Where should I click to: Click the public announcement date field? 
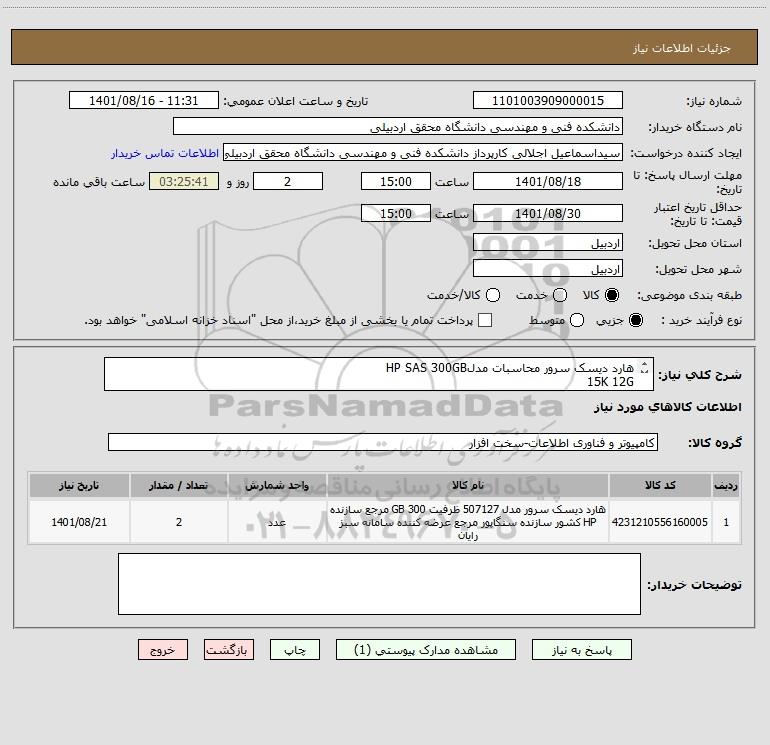click(x=144, y=101)
